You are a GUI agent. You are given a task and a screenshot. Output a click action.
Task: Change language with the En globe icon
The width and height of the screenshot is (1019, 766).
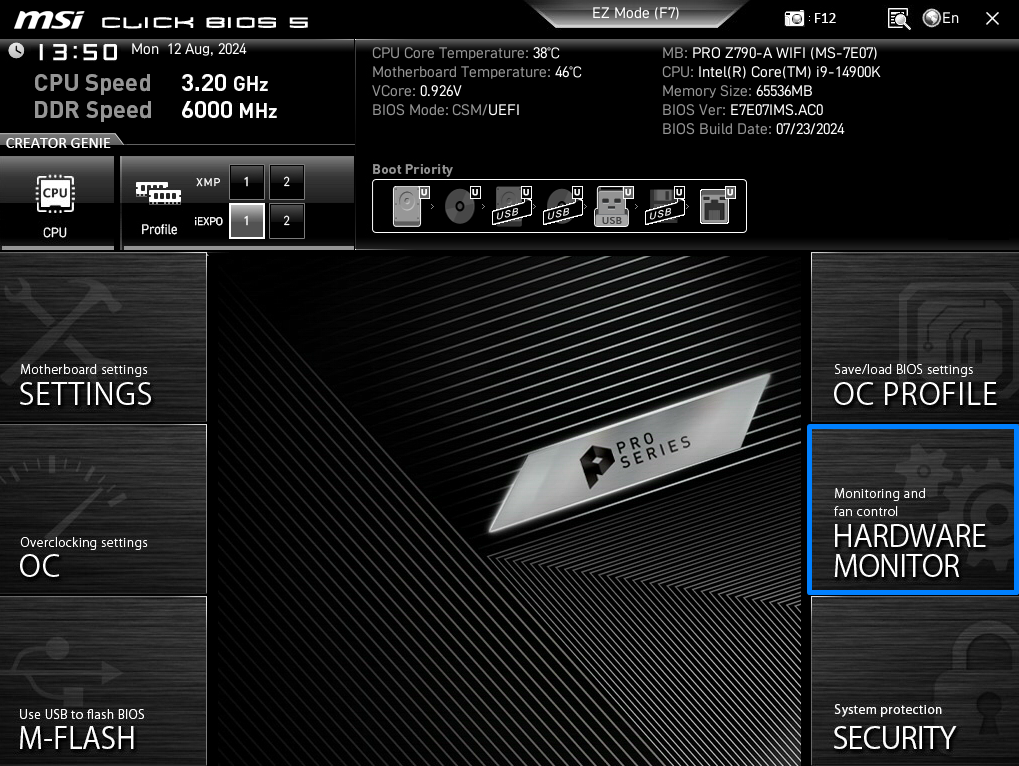940,18
